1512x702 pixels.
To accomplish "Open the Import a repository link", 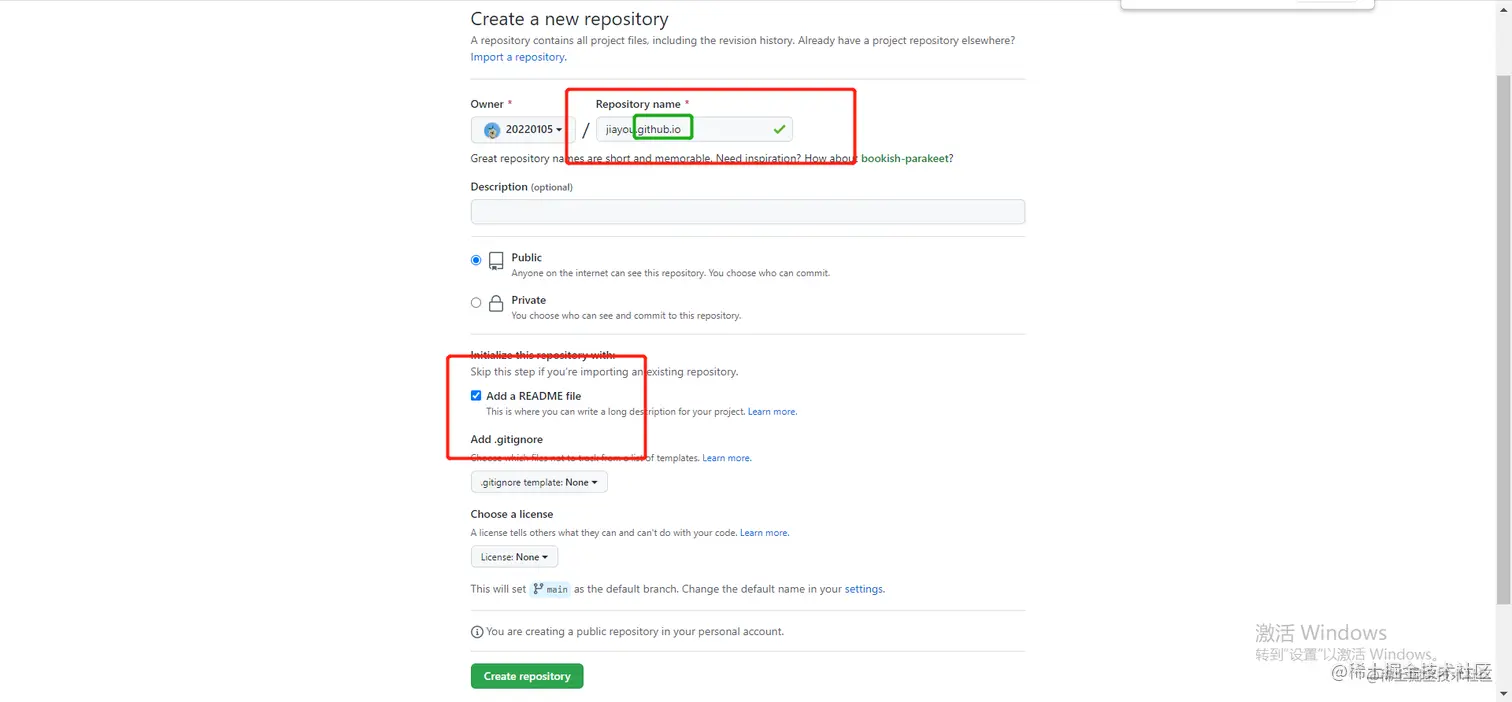I will 518,57.
